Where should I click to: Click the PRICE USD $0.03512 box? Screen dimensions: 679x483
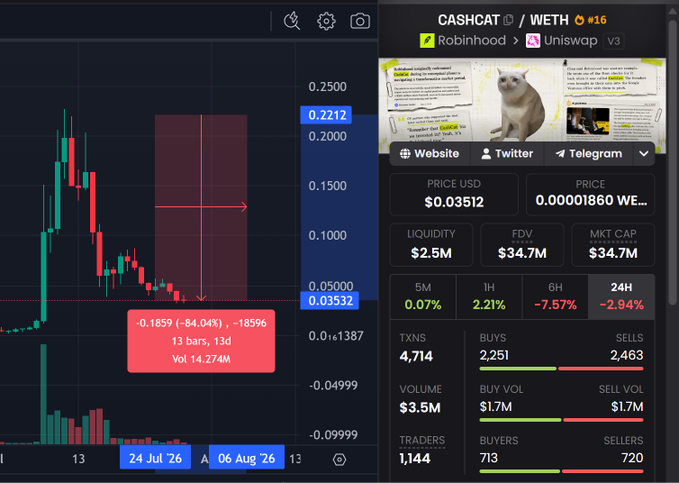(x=454, y=194)
